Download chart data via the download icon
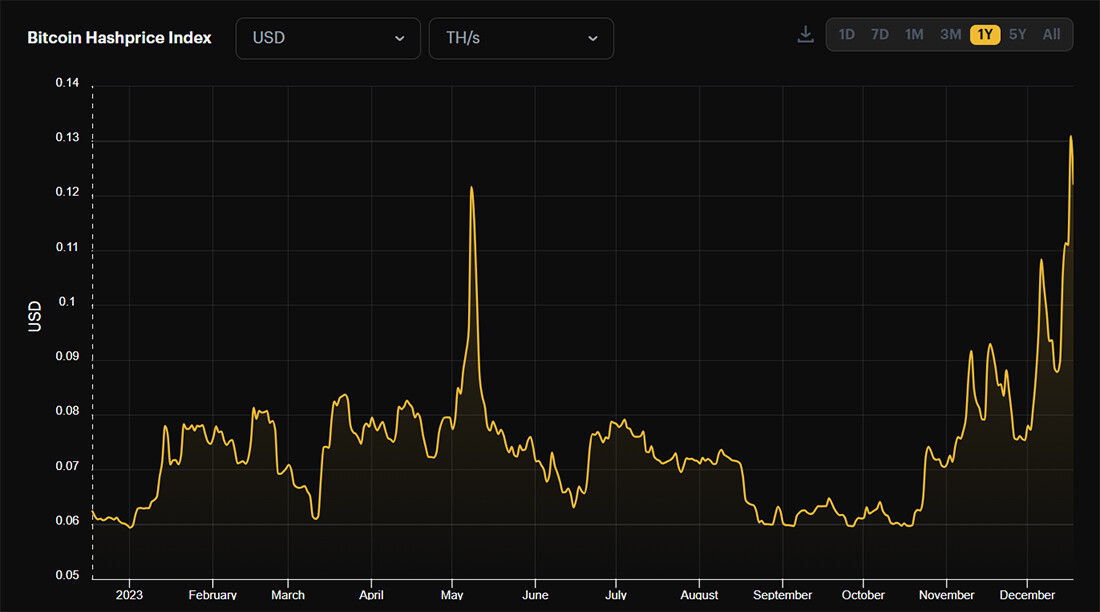The height and width of the screenshot is (612, 1100). point(805,34)
